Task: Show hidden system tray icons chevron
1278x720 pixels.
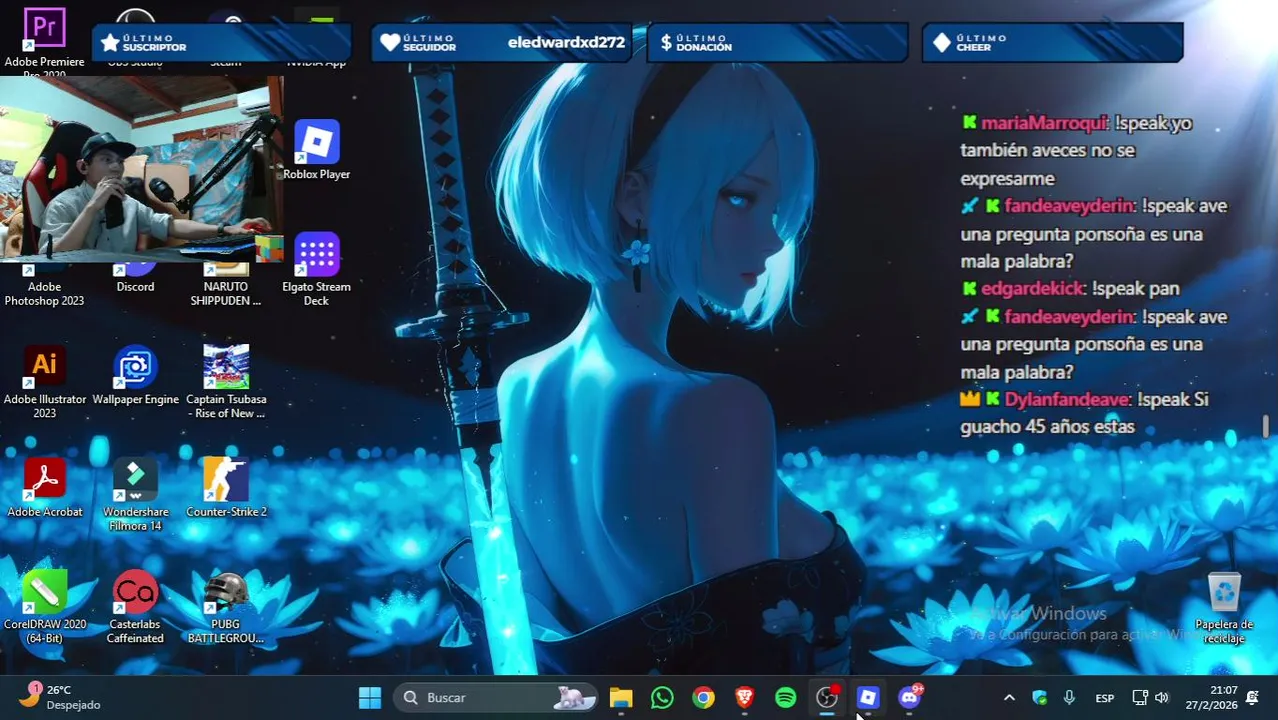Action: point(1009,697)
